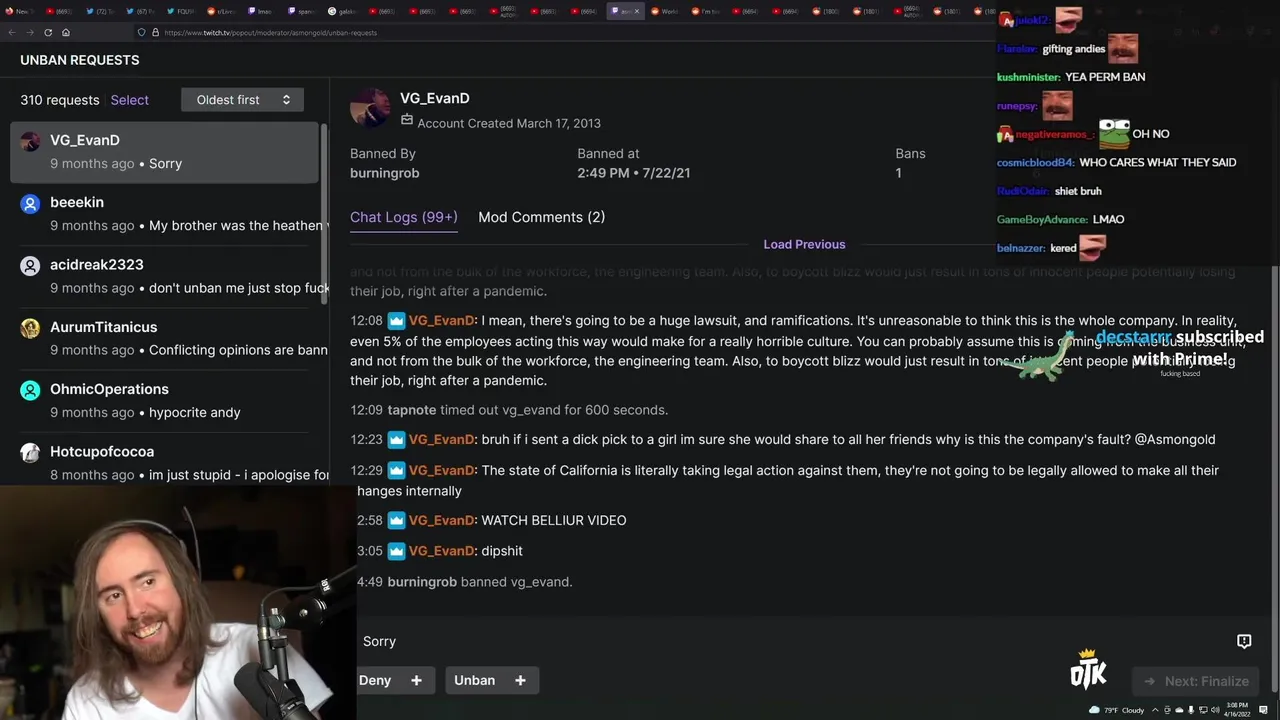Open beeekin's unban request
1280x720 pixels.
pyautogui.click(x=165, y=214)
